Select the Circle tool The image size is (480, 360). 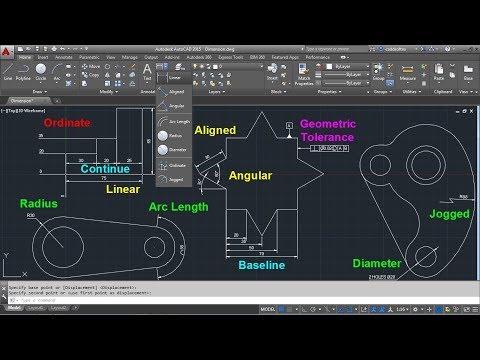coord(41,72)
